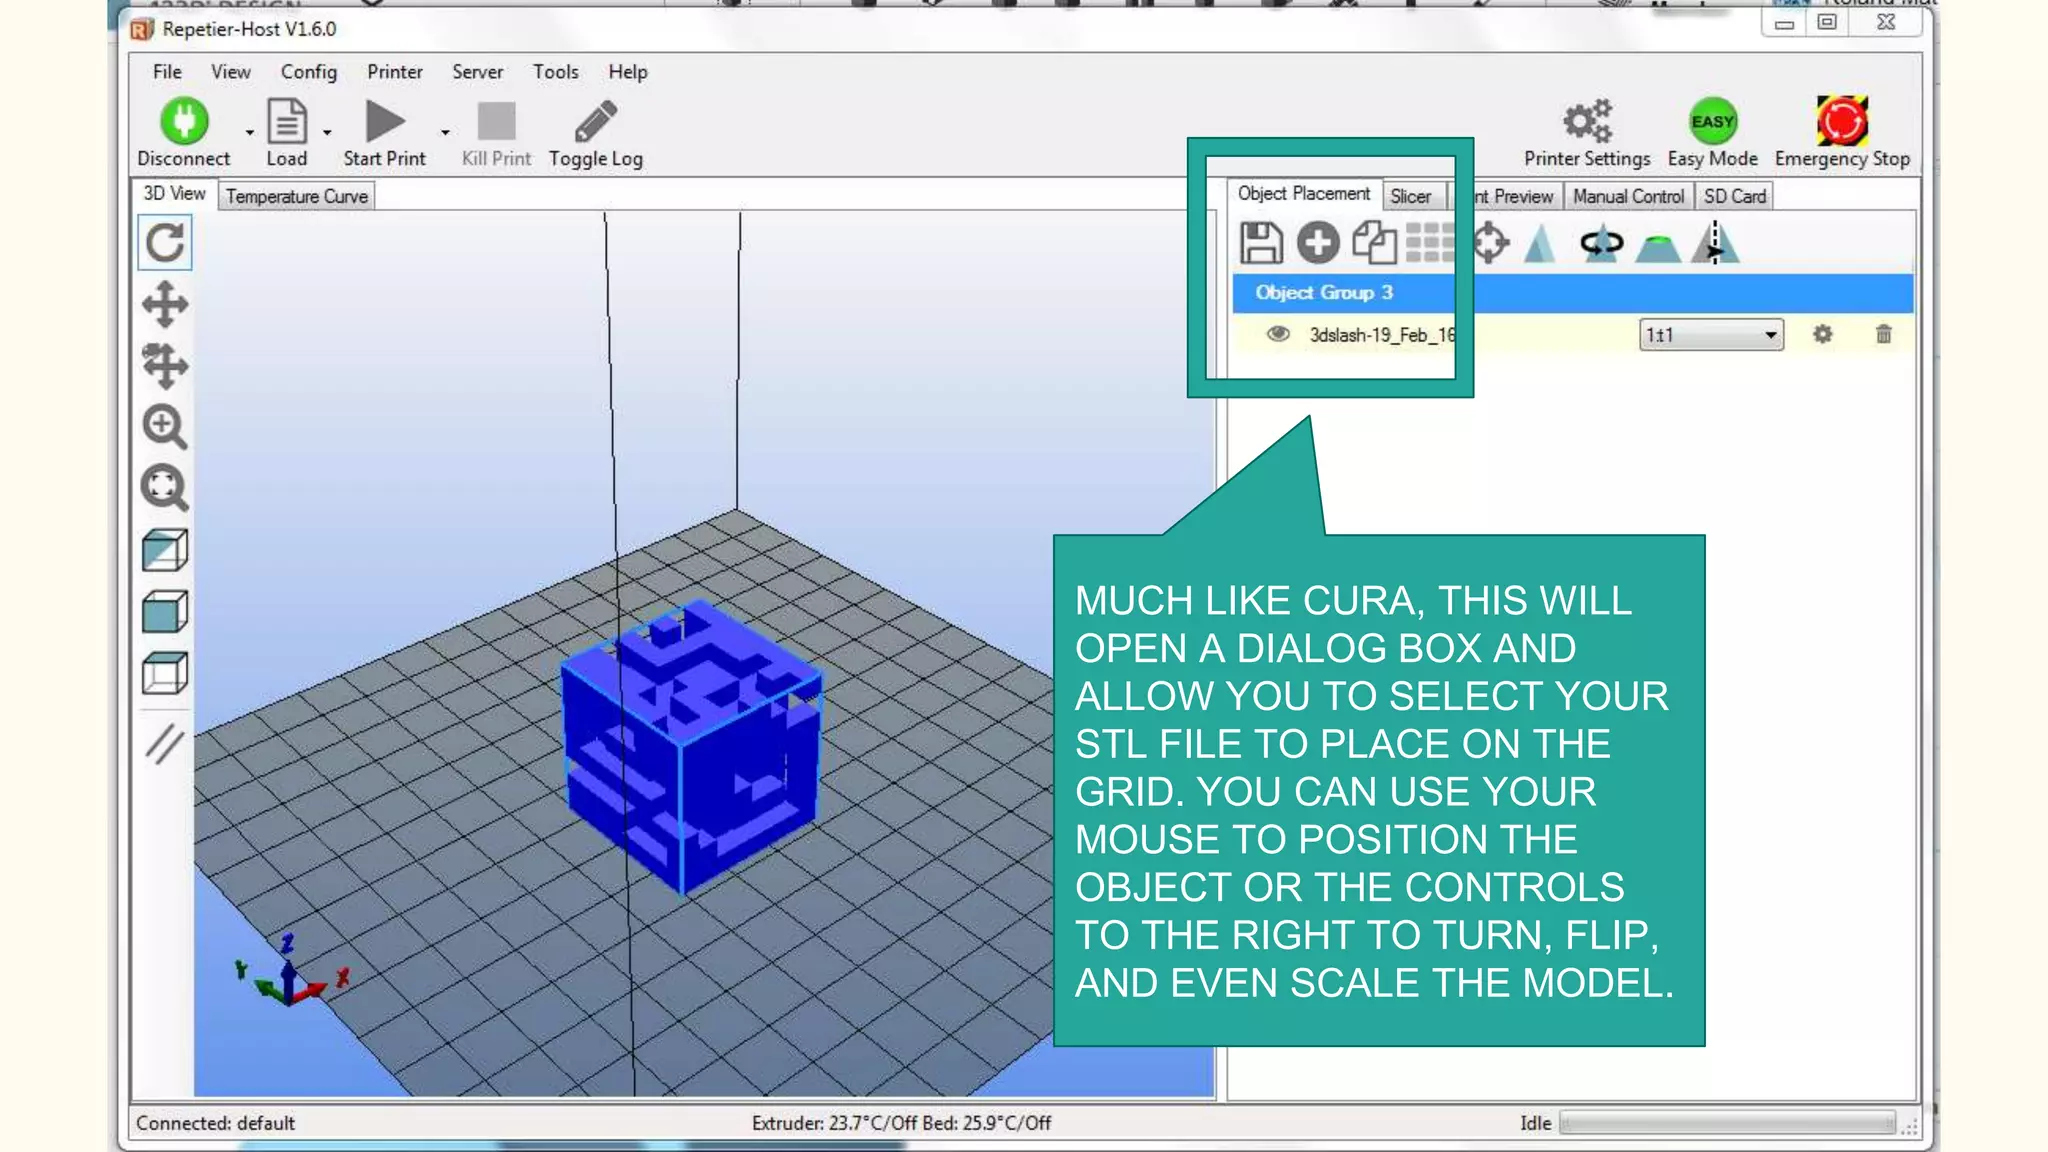This screenshot has width=2048, height=1152.
Task: Hit the Emergency Stop button
Action: tap(1842, 122)
